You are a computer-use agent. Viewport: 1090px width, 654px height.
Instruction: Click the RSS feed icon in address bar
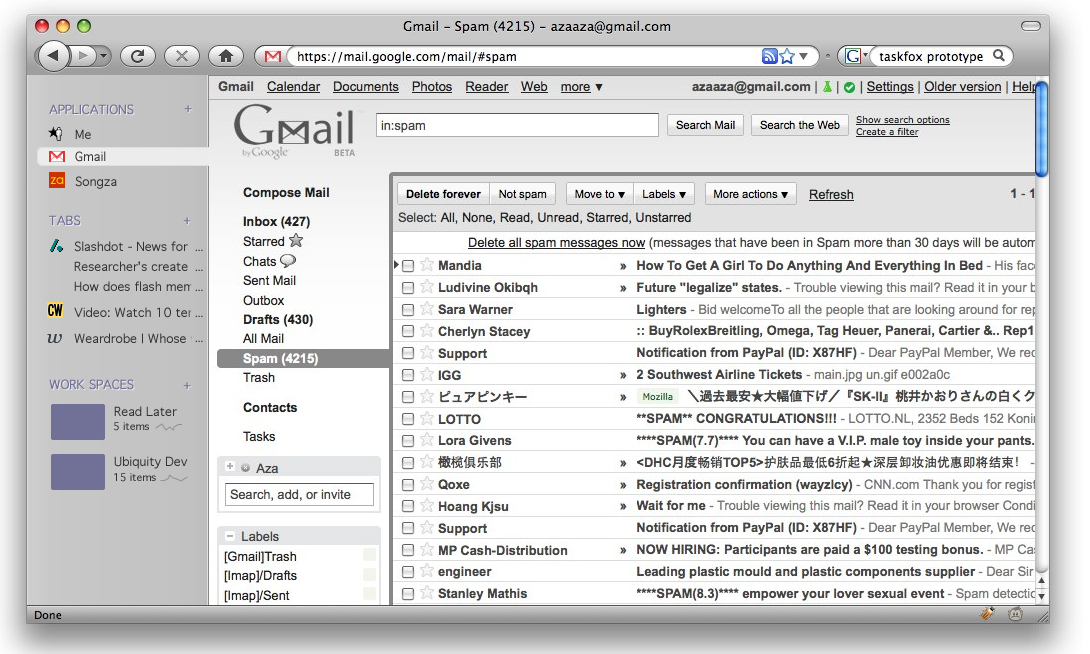tap(769, 56)
